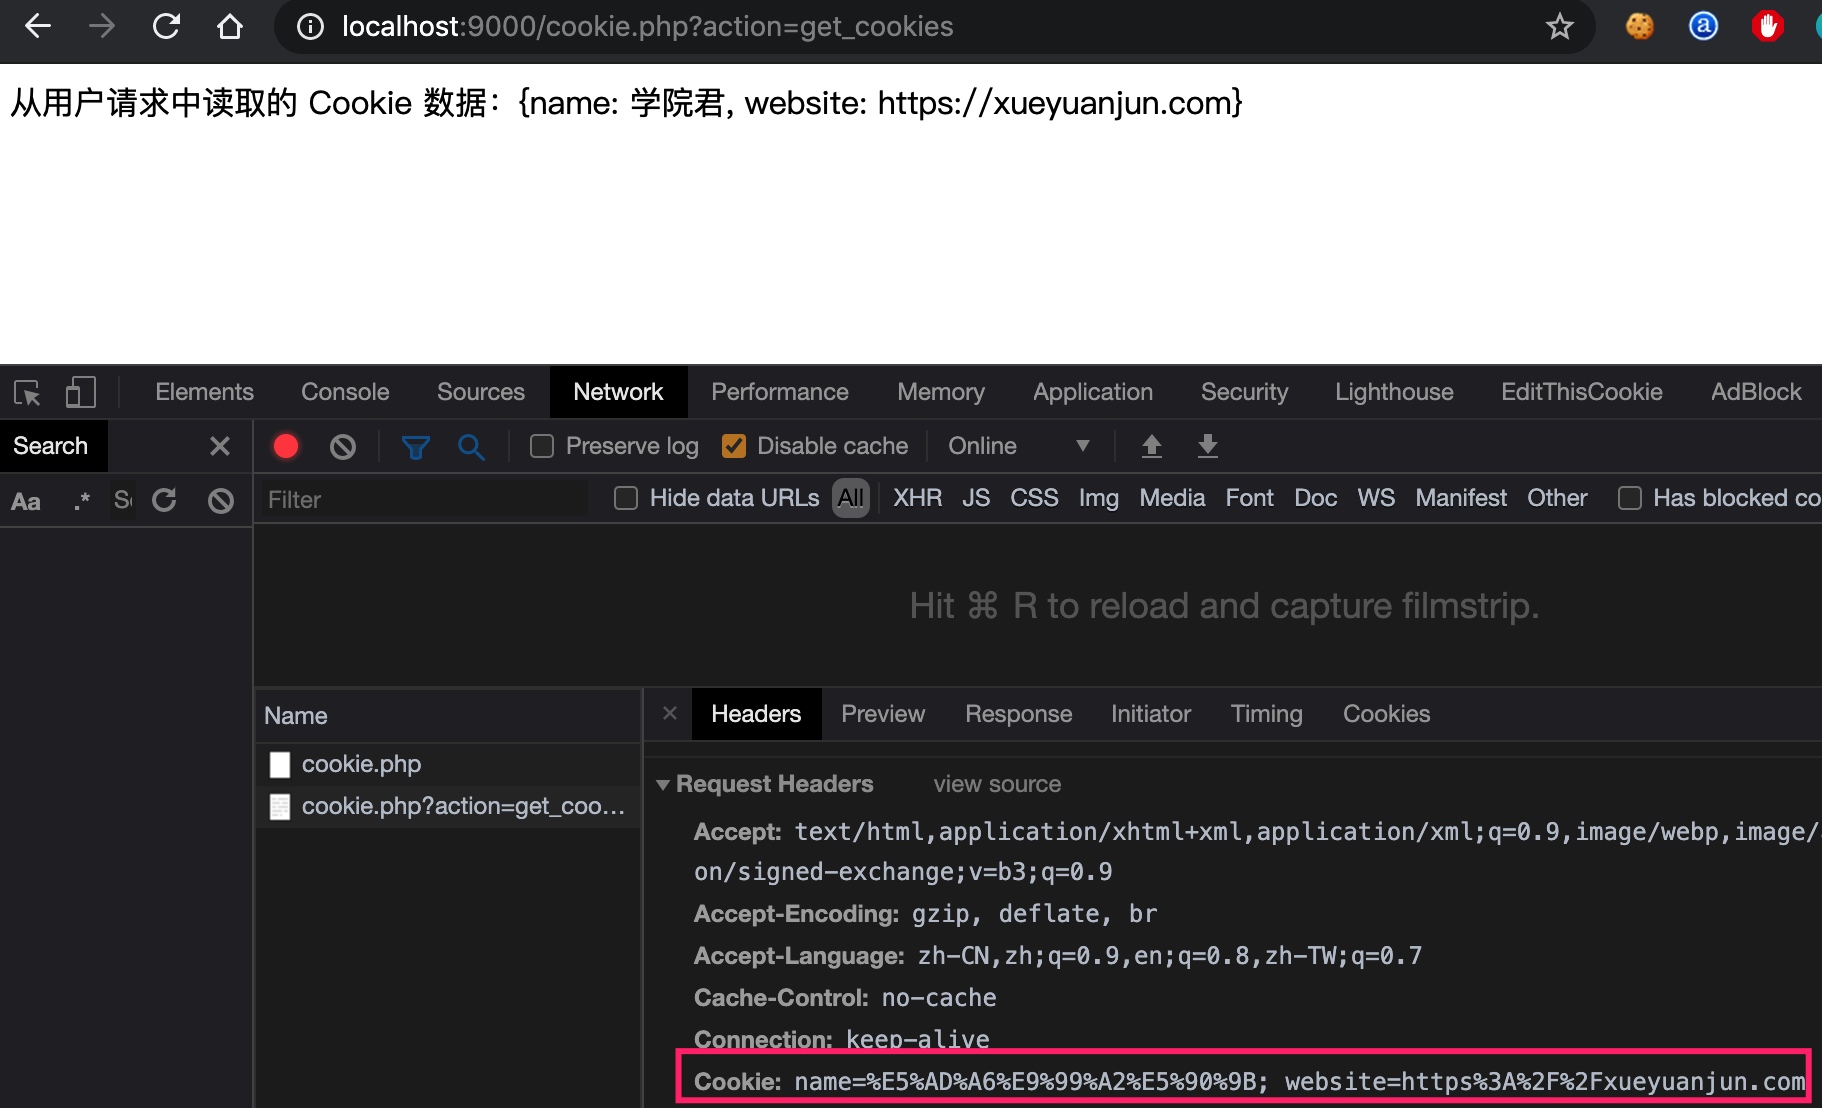
Task: Clear the network log icon
Action: pos(343,446)
